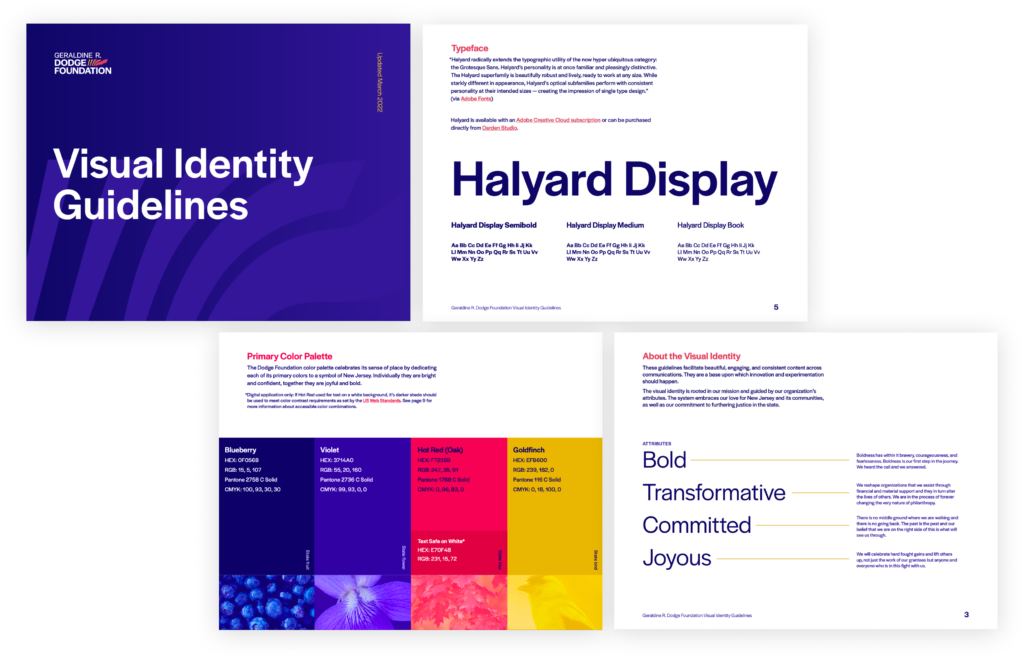Click the Pantone 2758 C Solid text

point(251,480)
